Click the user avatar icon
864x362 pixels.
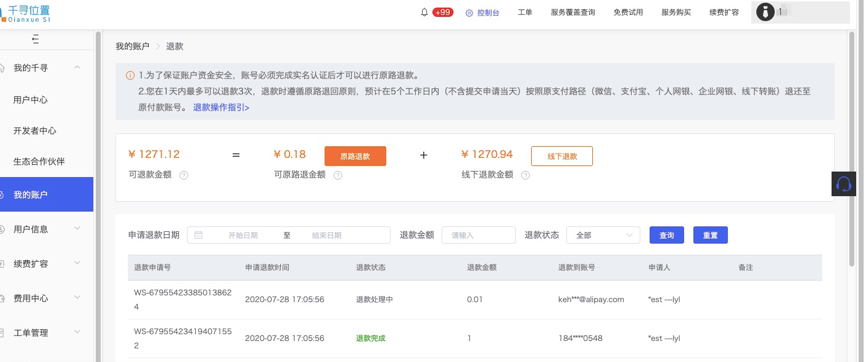765,12
